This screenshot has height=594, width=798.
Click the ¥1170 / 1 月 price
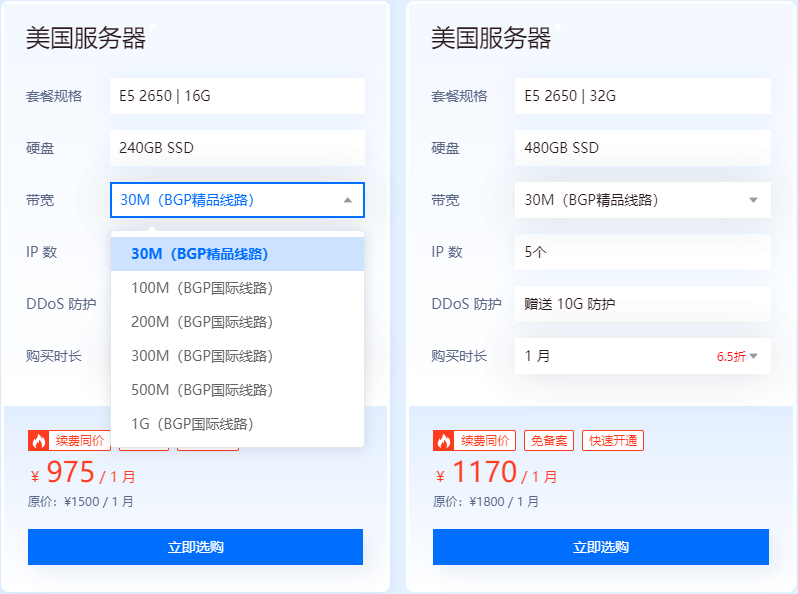coord(496,472)
